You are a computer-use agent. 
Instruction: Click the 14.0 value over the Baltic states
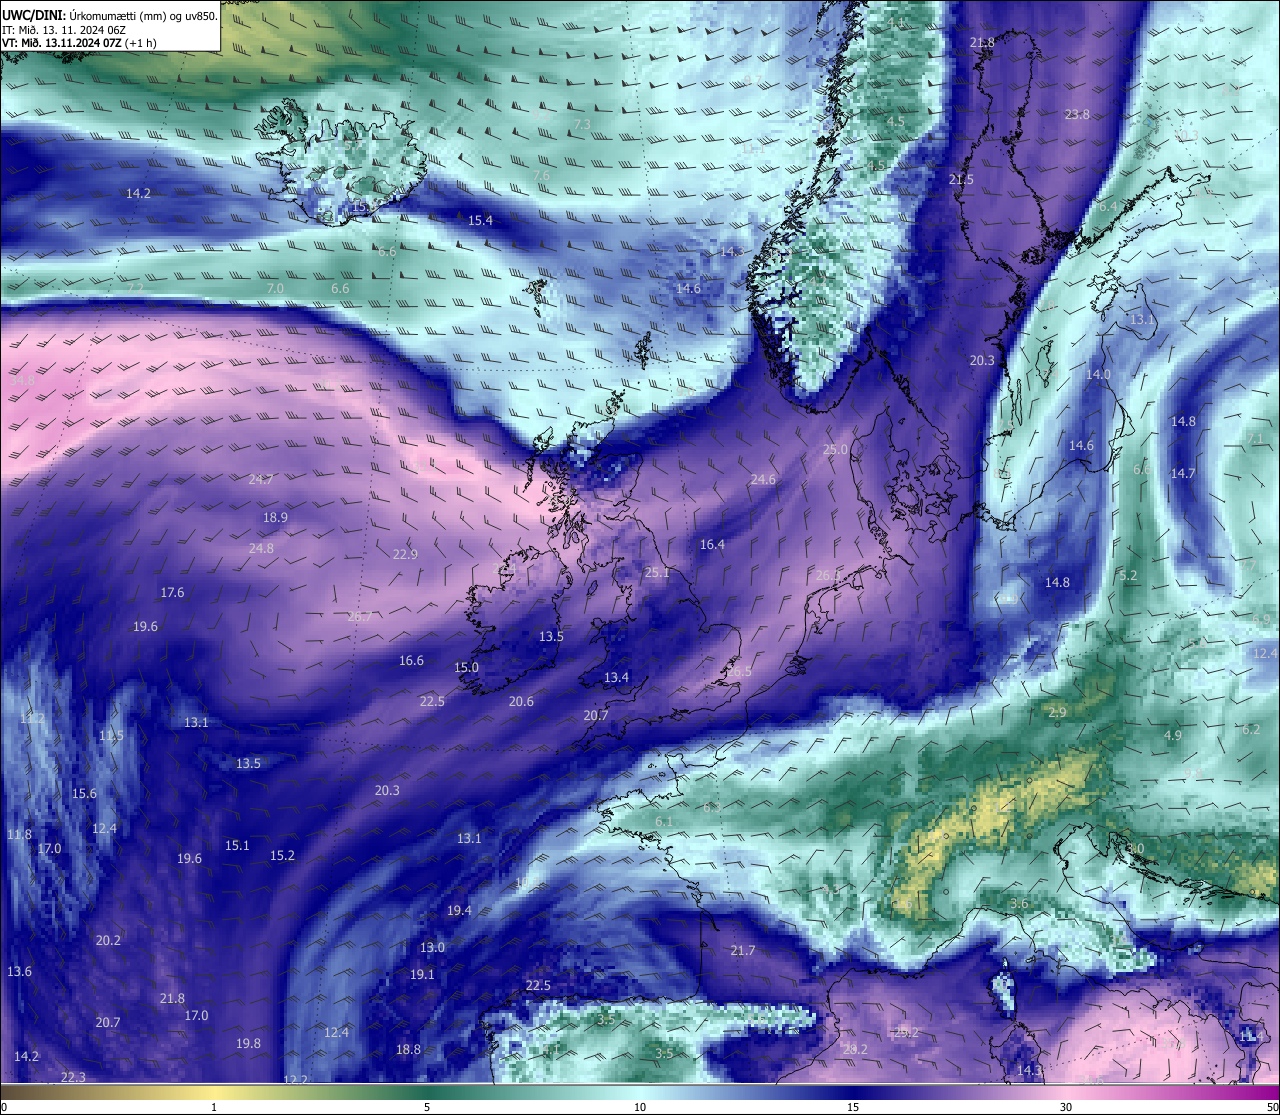[x=1098, y=375]
